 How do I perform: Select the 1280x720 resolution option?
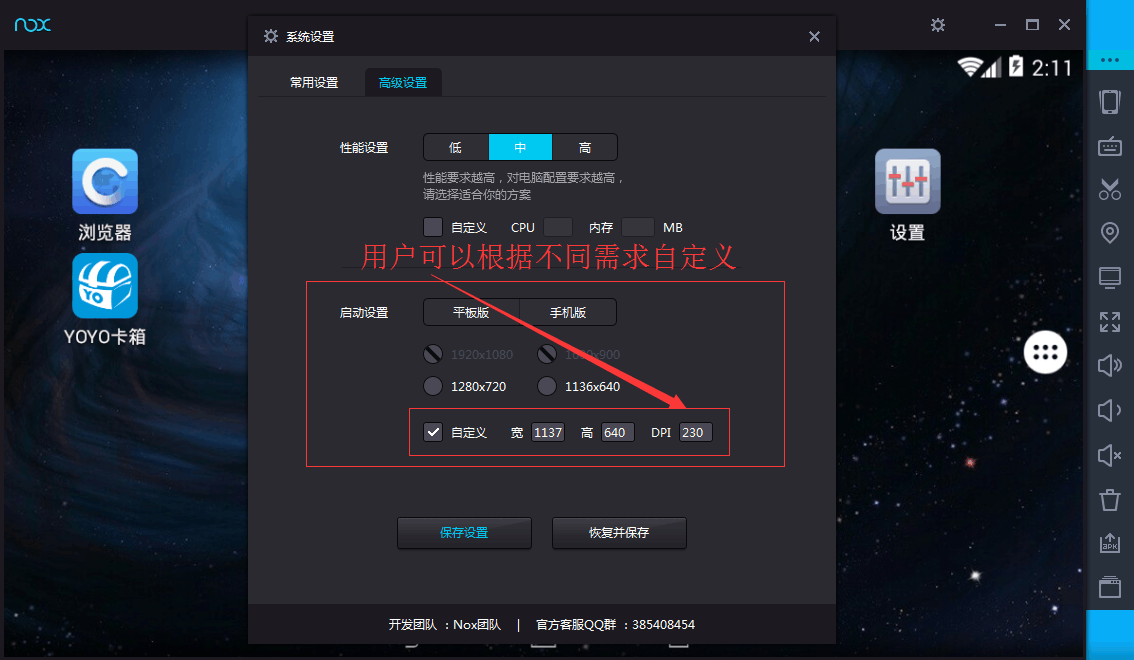pyautogui.click(x=432, y=386)
